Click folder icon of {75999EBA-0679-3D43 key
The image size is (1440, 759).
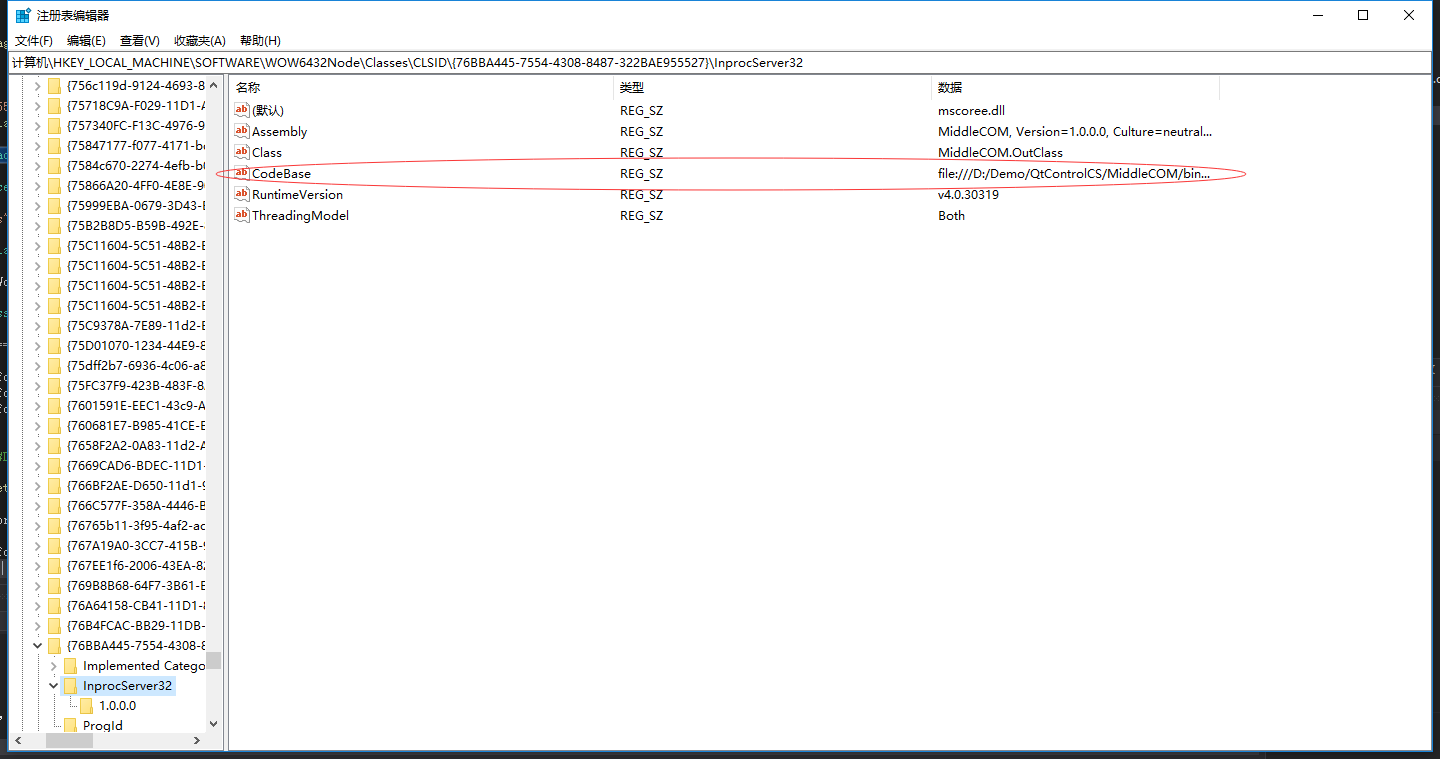pyautogui.click(x=54, y=205)
